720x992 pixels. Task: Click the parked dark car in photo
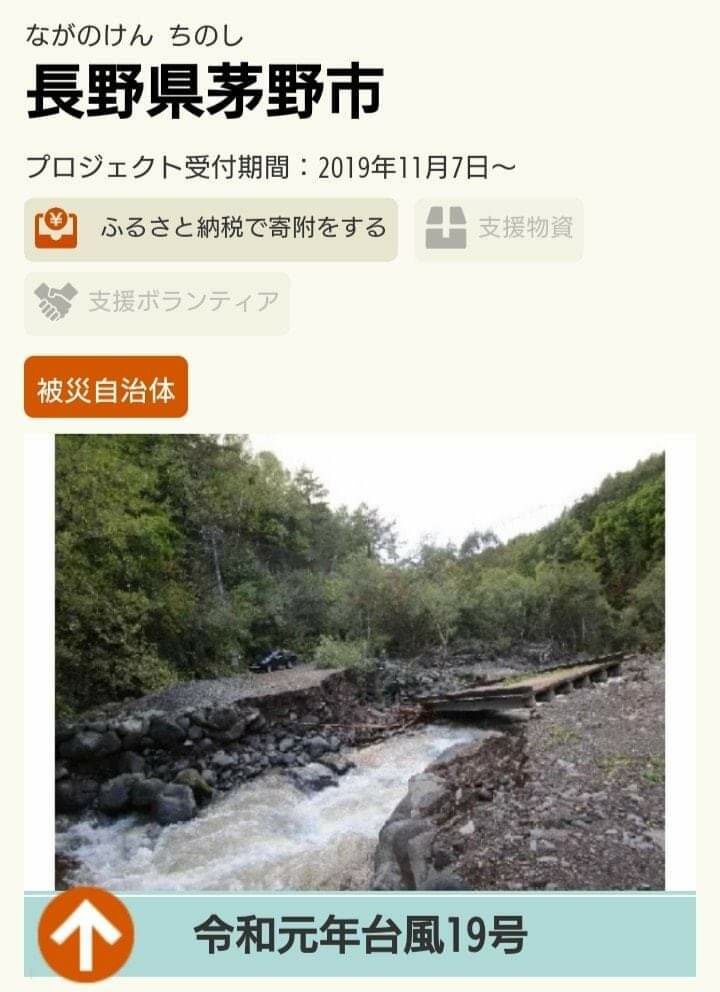pos(273,660)
